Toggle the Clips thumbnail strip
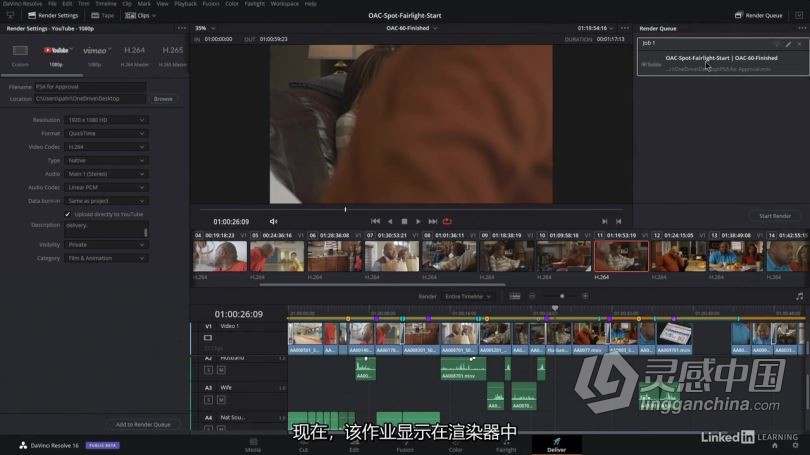 tap(140, 15)
